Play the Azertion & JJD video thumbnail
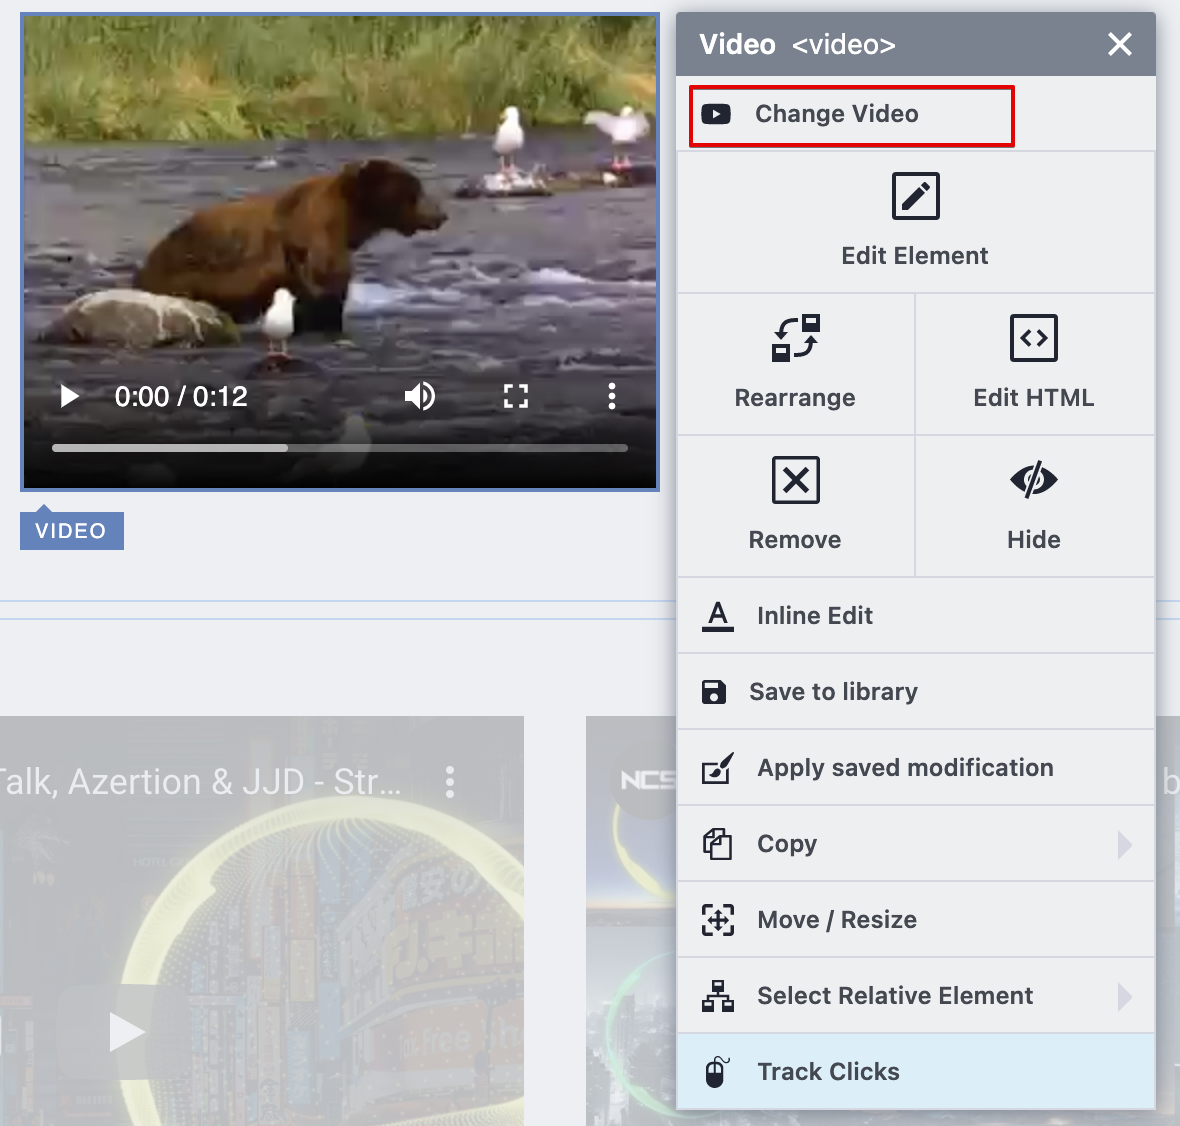The height and width of the screenshot is (1126, 1180). [126, 1031]
